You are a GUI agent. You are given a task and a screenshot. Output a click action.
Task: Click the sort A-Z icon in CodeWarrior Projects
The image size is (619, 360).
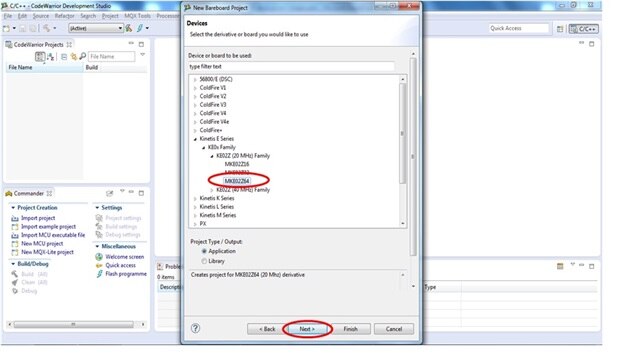[x=51, y=57]
